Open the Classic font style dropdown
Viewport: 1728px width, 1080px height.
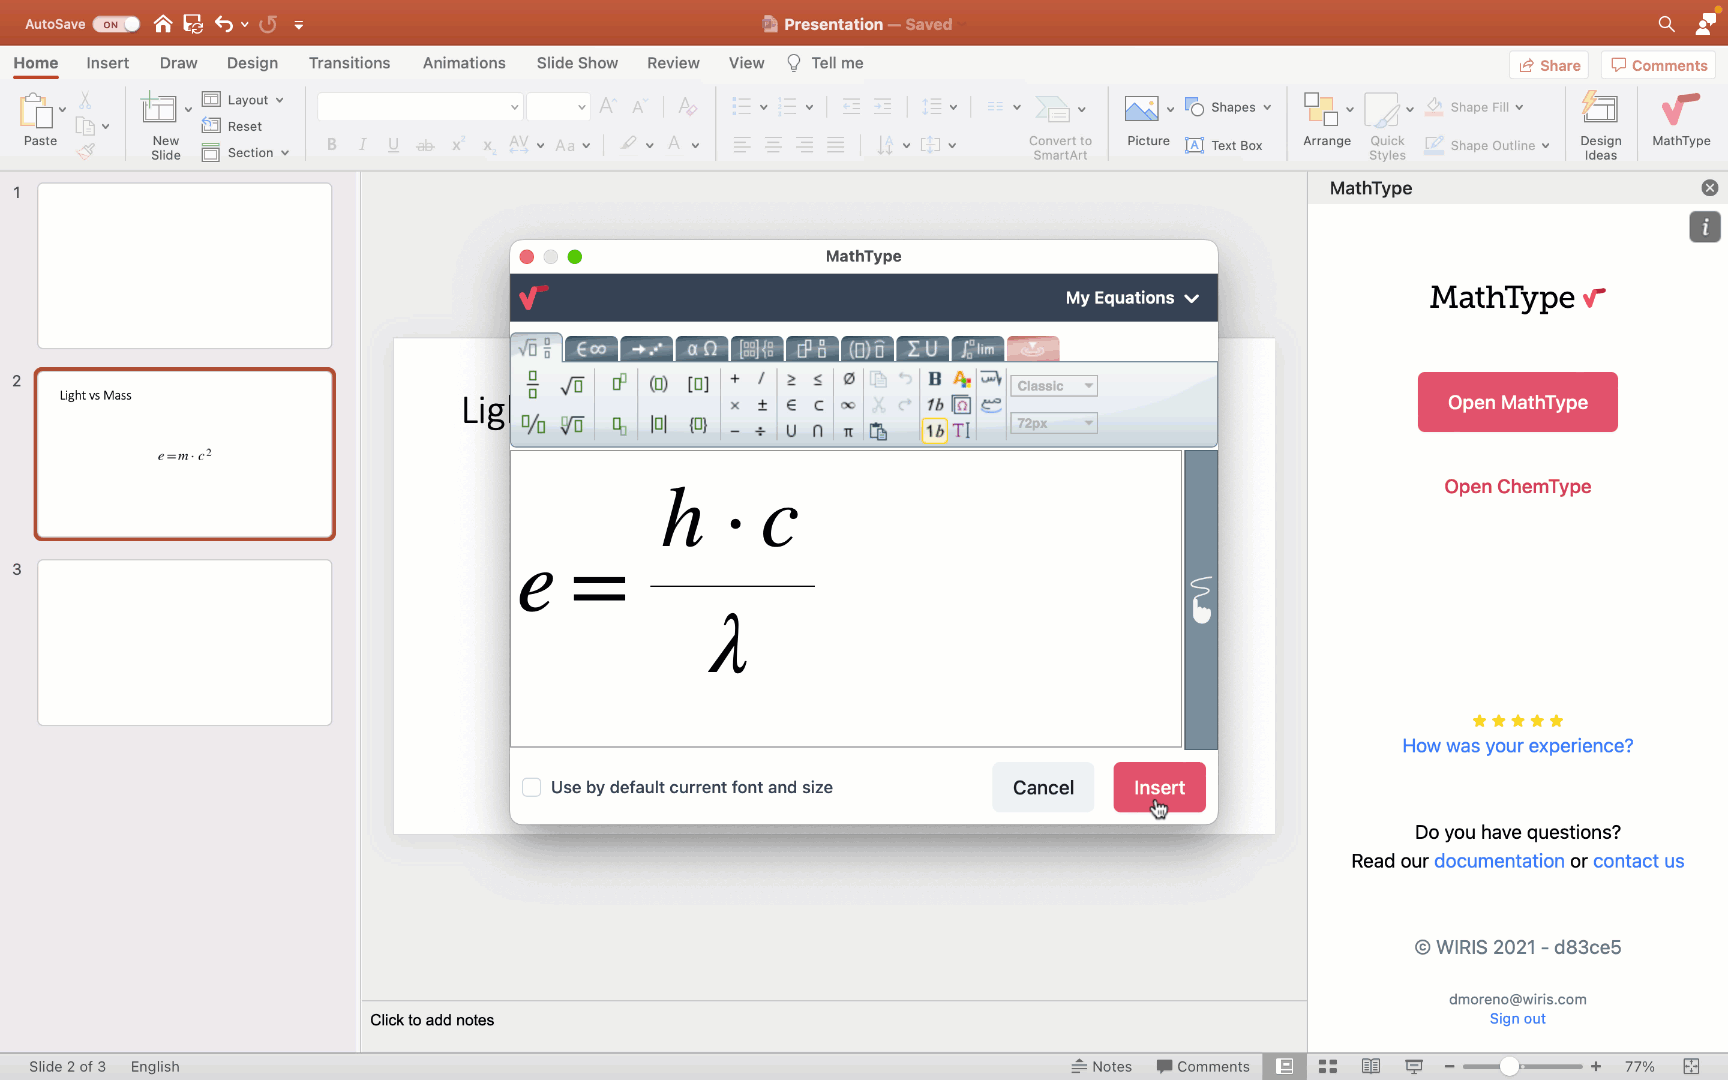click(1054, 386)
